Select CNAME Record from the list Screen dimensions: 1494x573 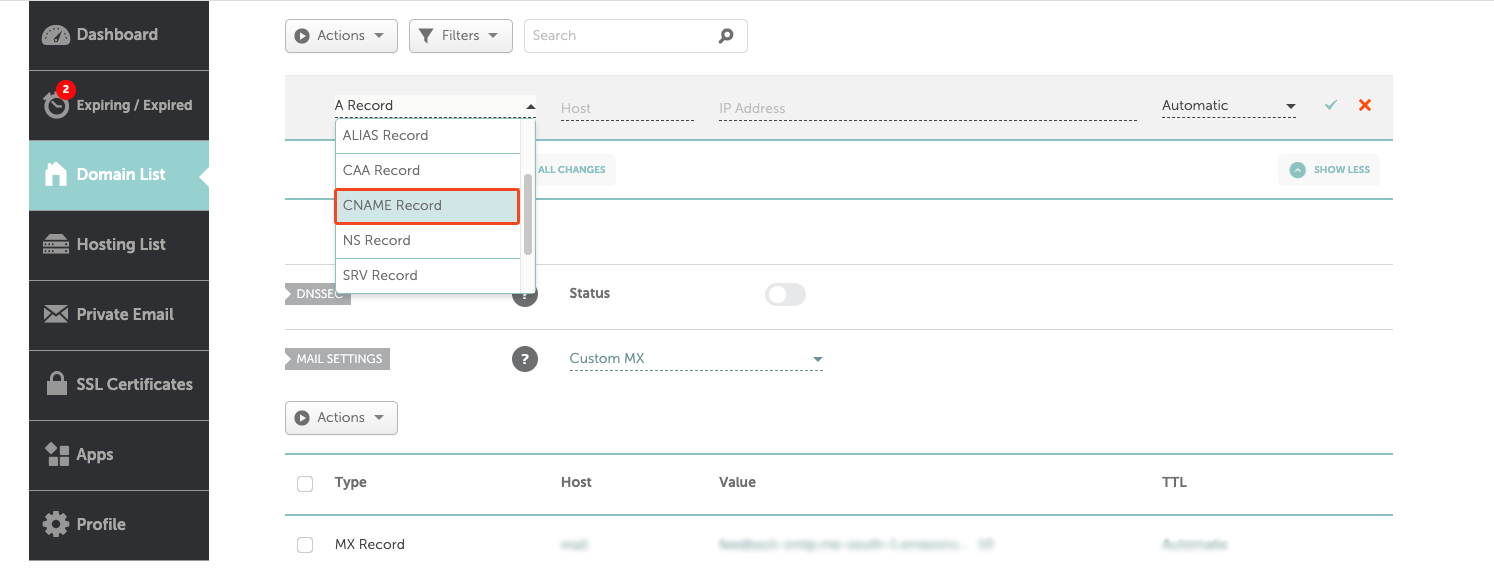(428, 206)
